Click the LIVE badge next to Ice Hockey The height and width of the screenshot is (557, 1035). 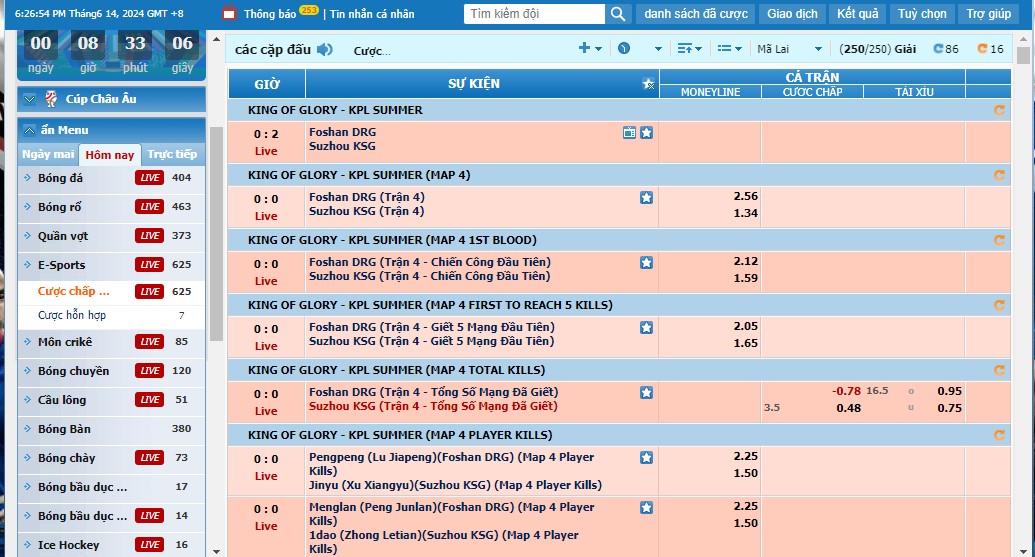click(x=149, y=544)
